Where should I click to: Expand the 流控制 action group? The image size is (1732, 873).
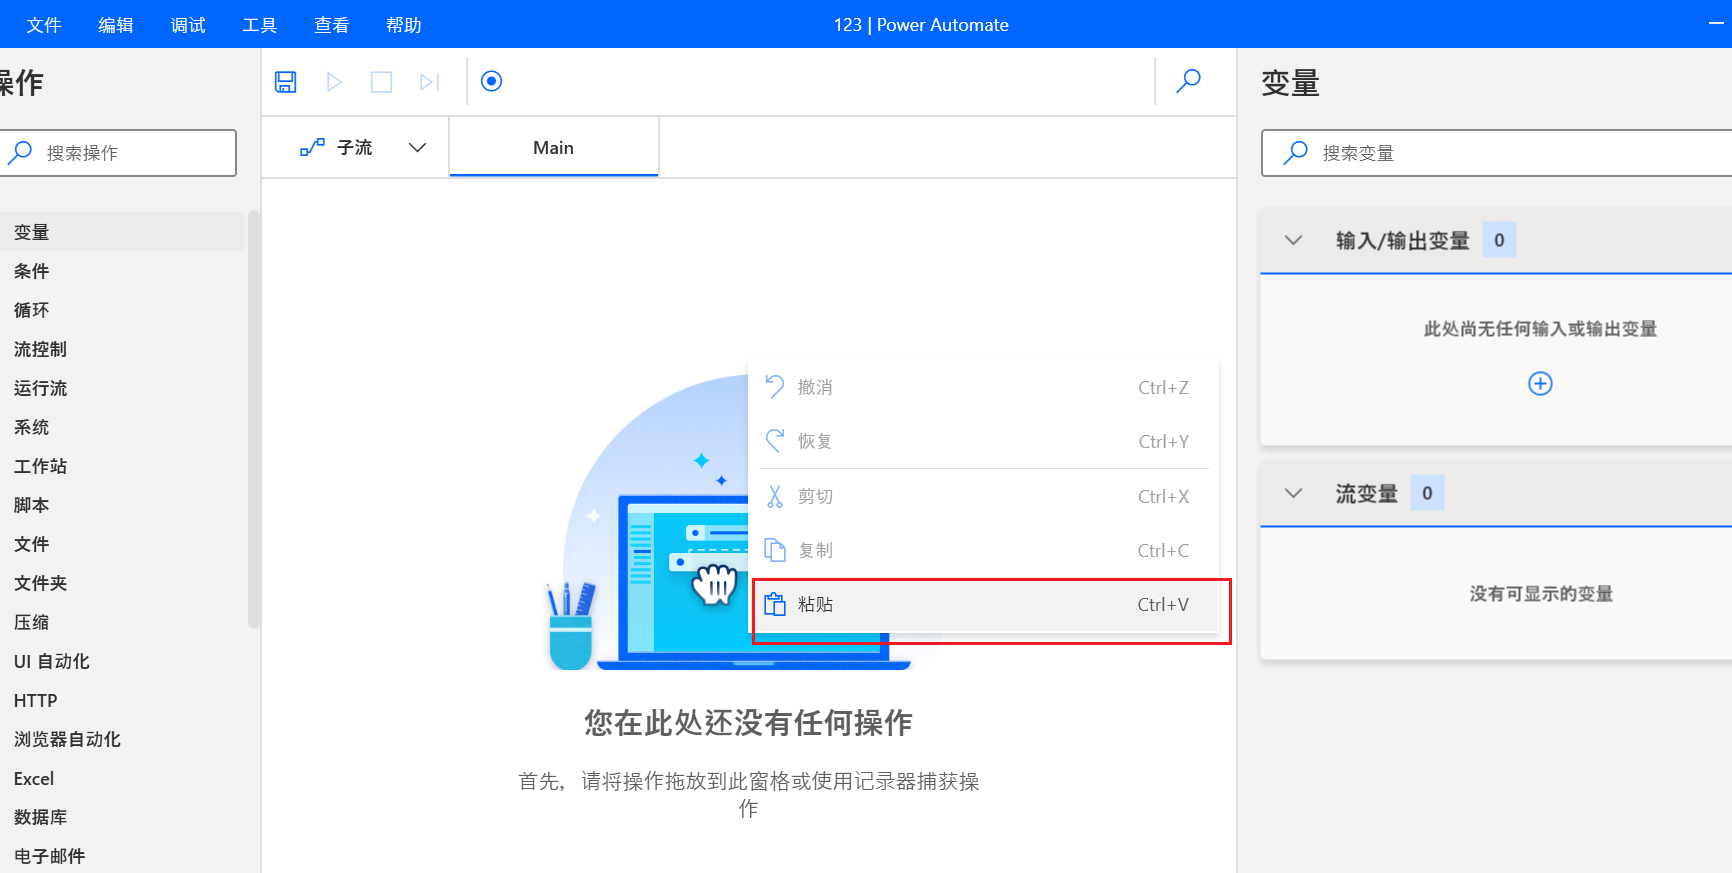pos(122,349)
